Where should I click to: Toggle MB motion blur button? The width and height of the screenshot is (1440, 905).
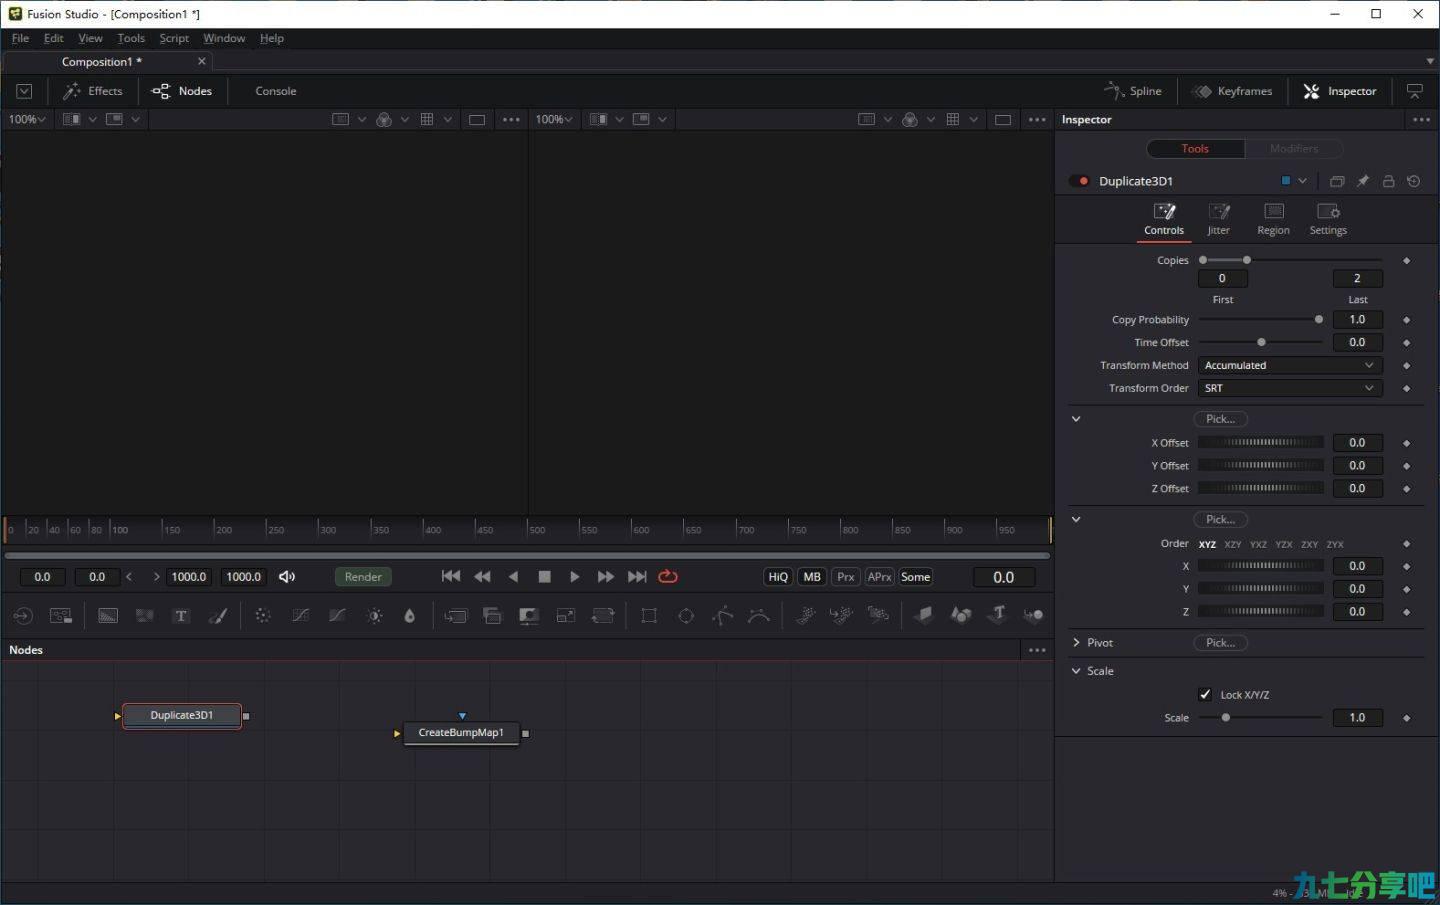(812, 577)
